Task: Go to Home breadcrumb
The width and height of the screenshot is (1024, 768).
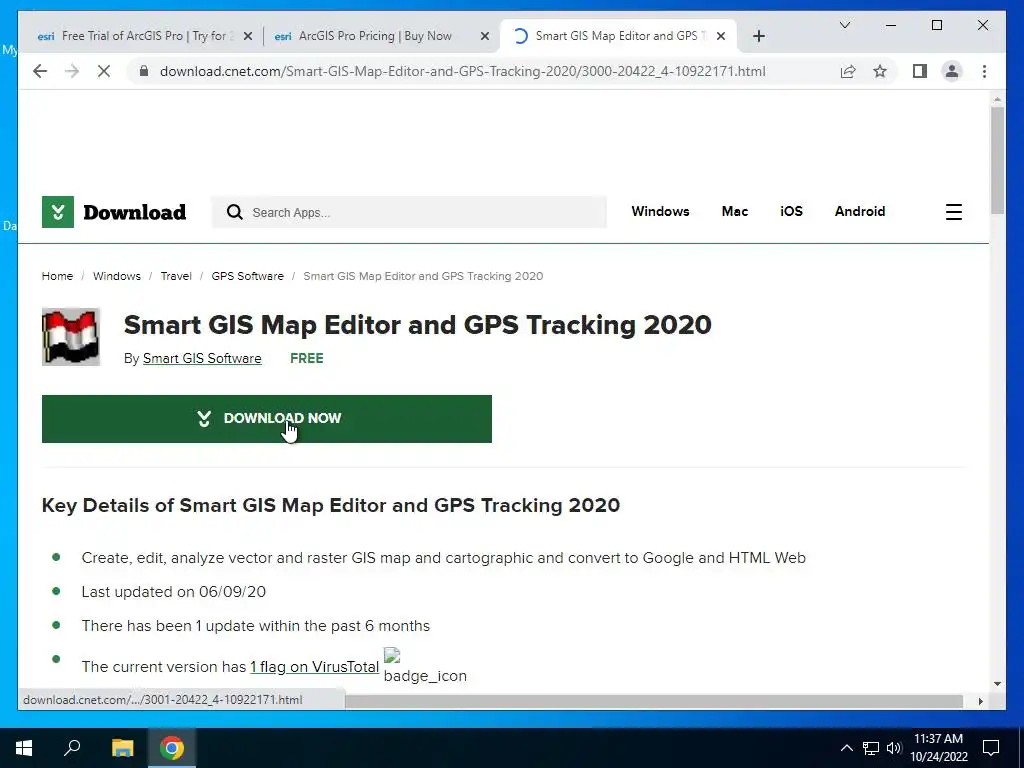Action: (57, 276)
